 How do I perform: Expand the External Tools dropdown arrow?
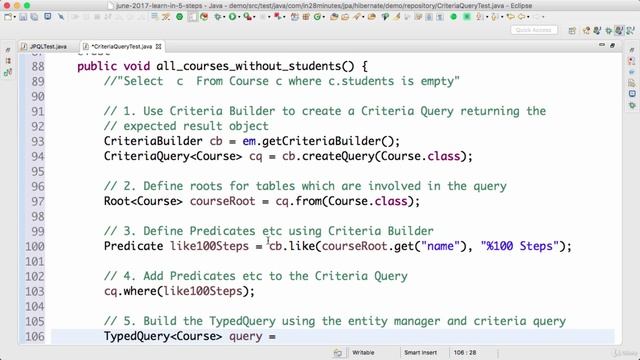tap(284, 17)
